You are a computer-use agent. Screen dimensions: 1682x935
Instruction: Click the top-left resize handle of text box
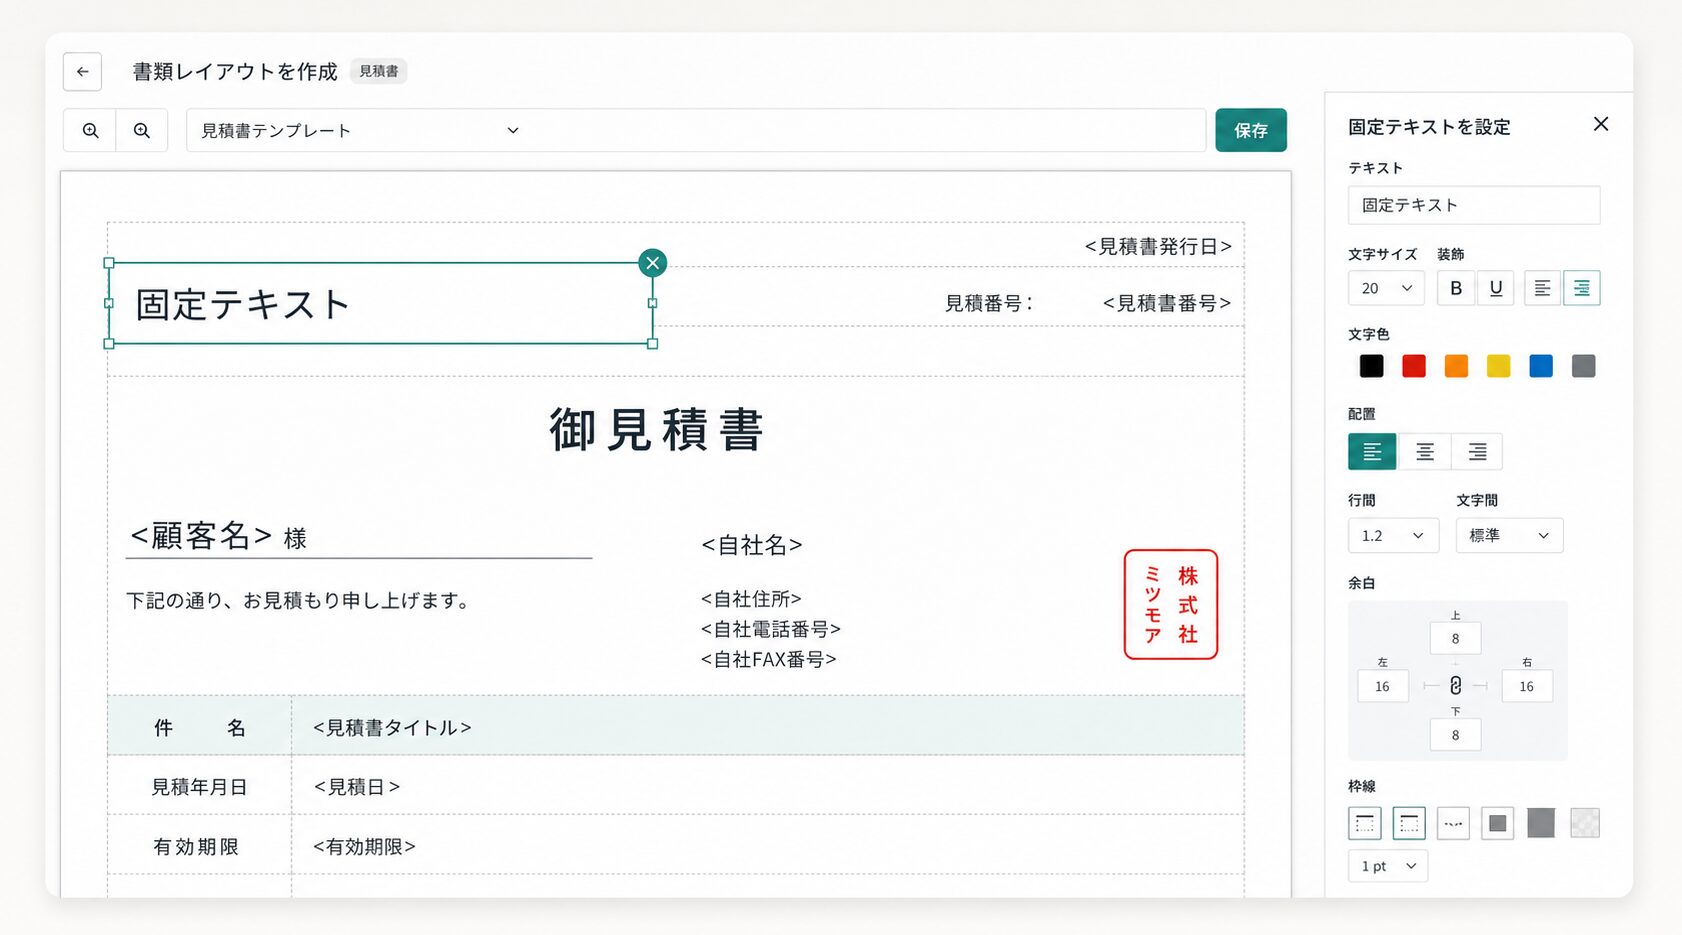pyautogui.click(x=109, y=263)
